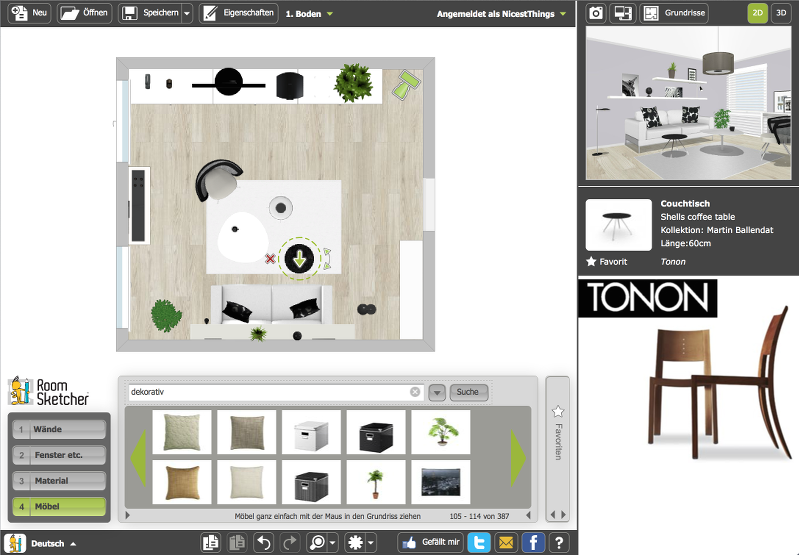The image size is (799, 555).
Task: Open the search options dropdown arrow
Action: [x=437, y=392]
